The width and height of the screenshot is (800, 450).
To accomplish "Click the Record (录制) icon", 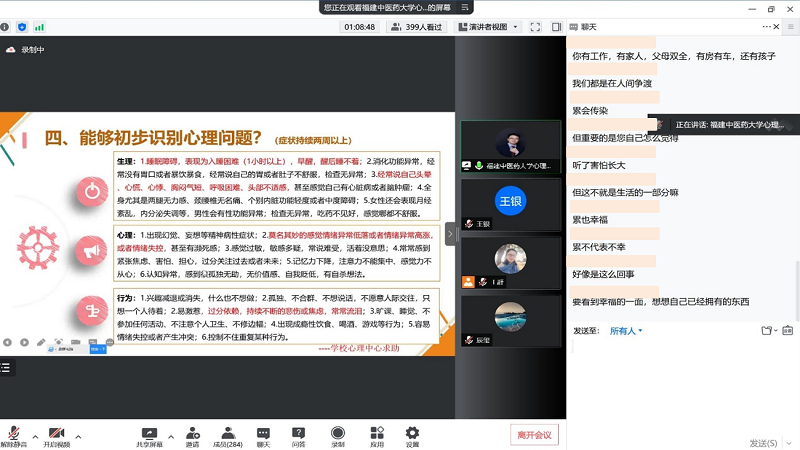I will click(338, 437).
